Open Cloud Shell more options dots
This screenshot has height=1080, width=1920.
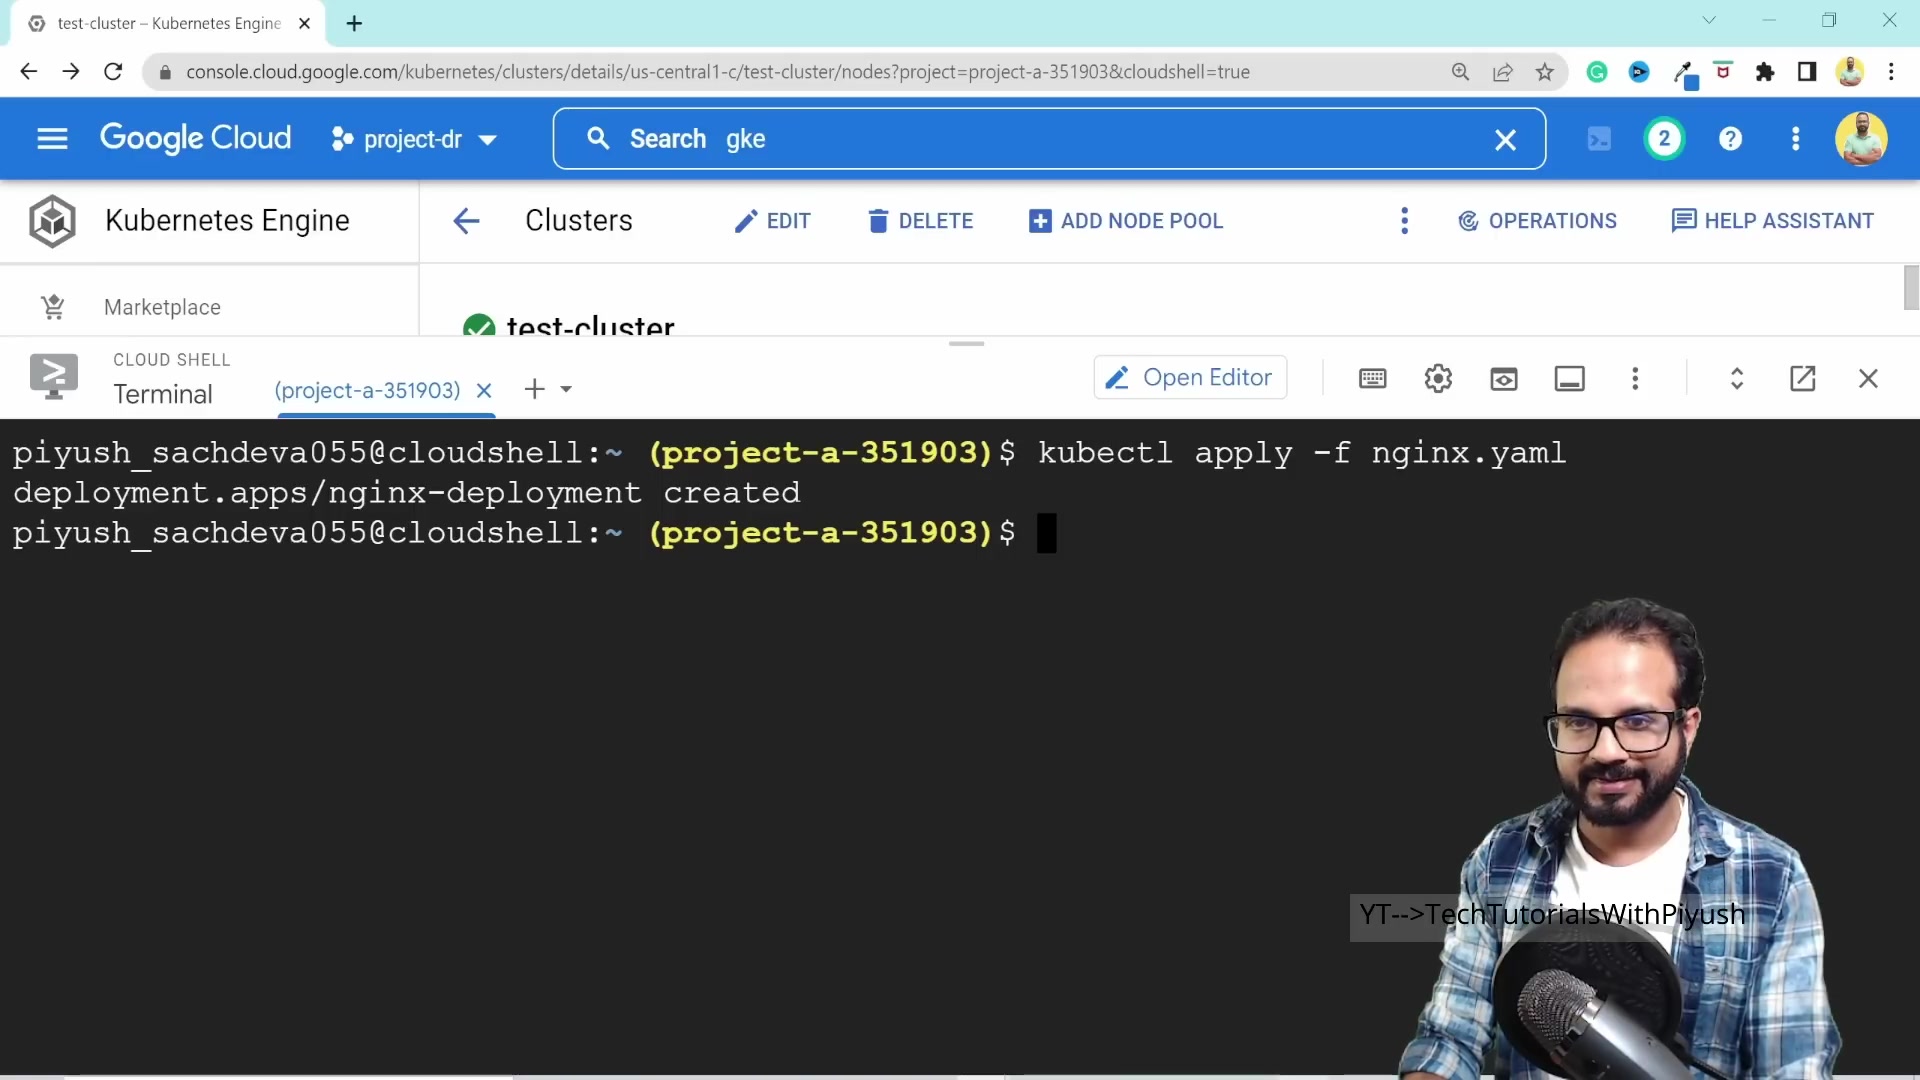[x=1635, y=378]
